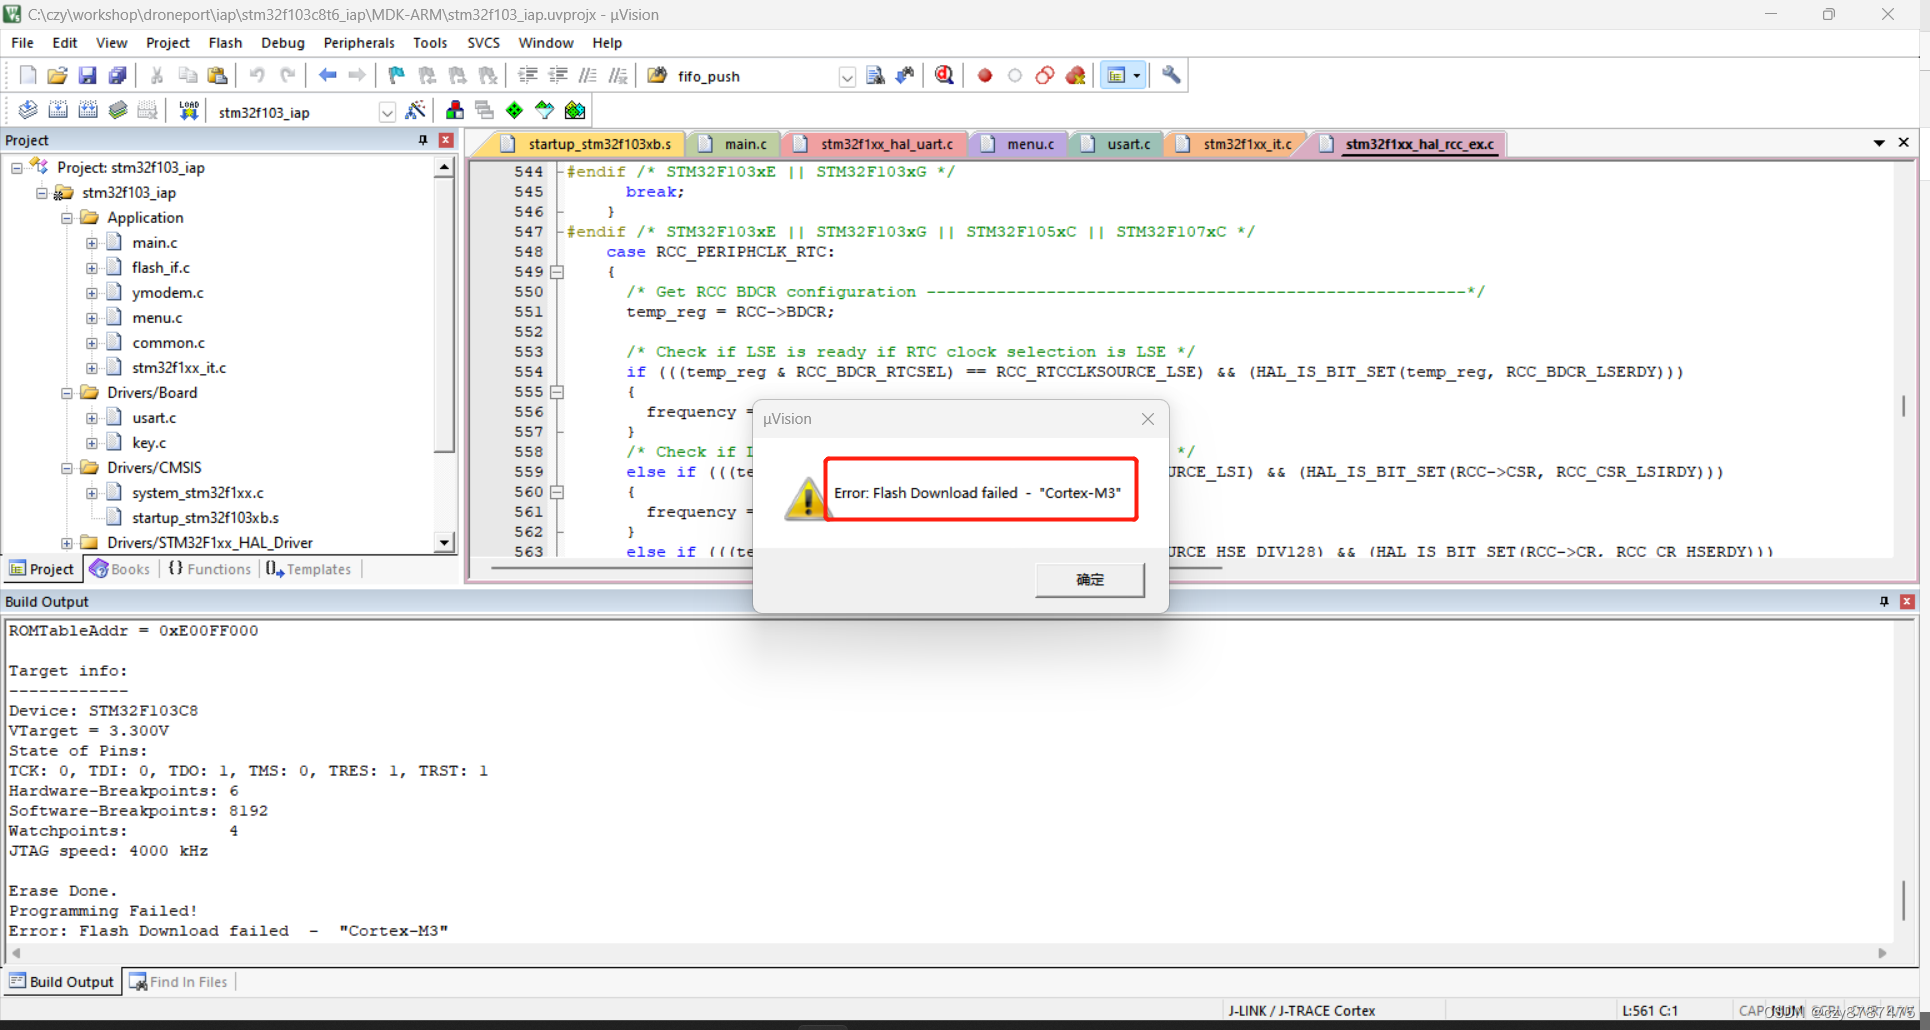Translate current file icon
The width and height of the screenshot is (1930, 1030).
[28, 110]
